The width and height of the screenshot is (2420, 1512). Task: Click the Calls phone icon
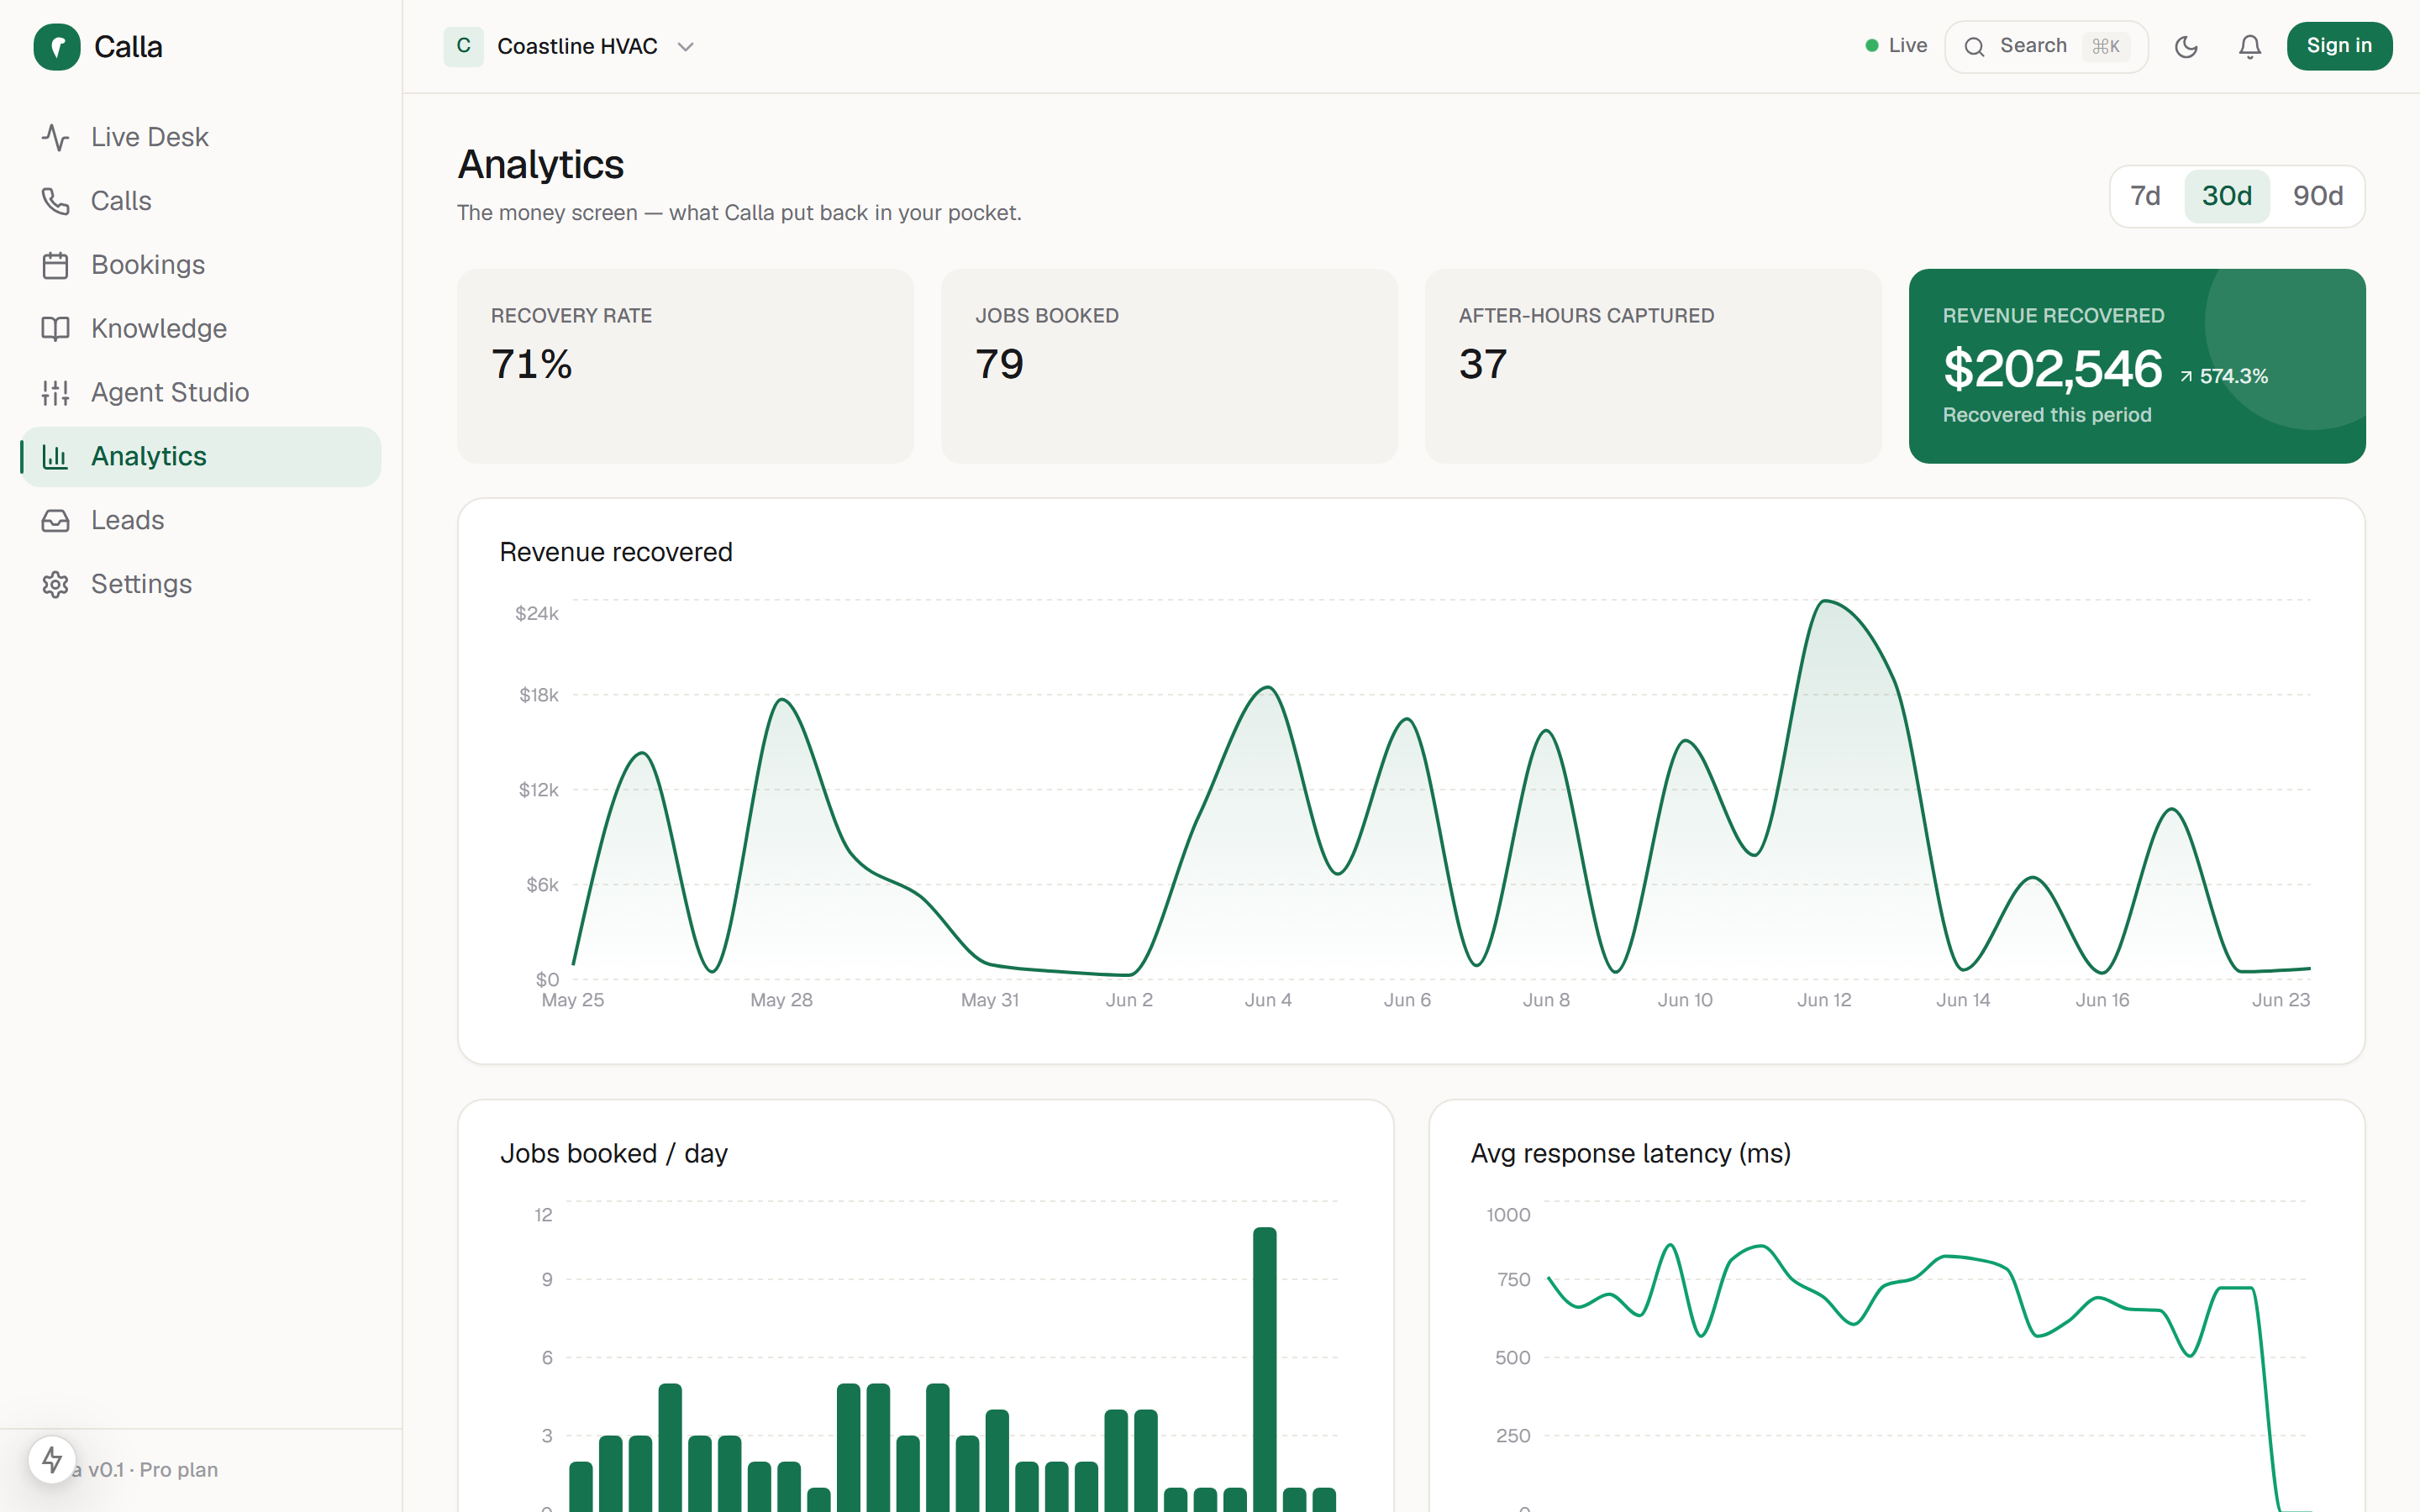tap(55, 201)
